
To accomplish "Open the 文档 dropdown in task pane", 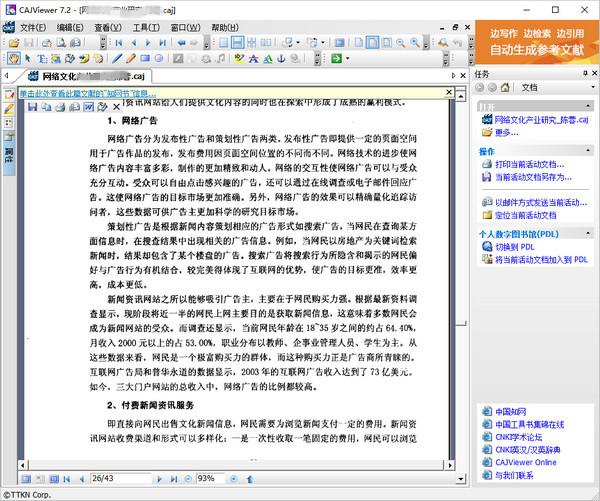I will [x=593, y=87].
